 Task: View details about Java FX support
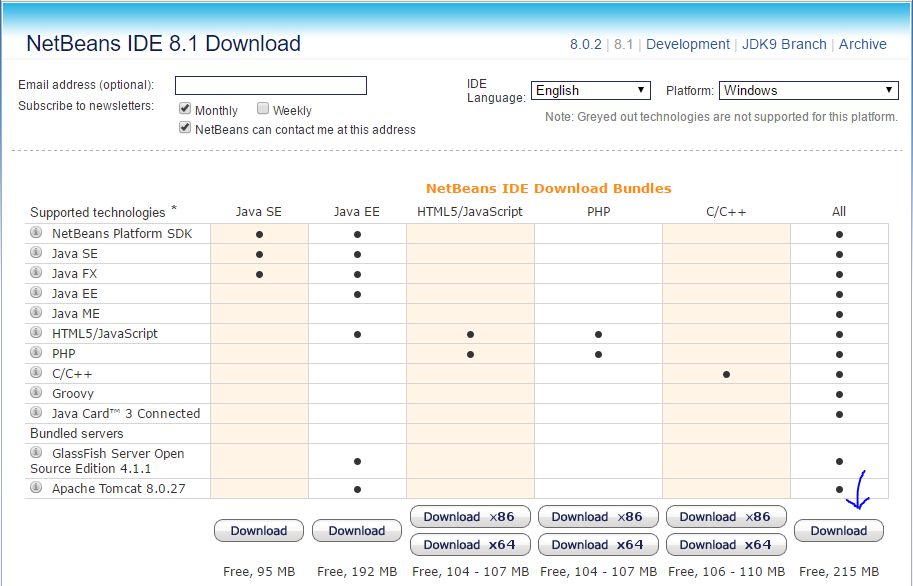(35, 273)
